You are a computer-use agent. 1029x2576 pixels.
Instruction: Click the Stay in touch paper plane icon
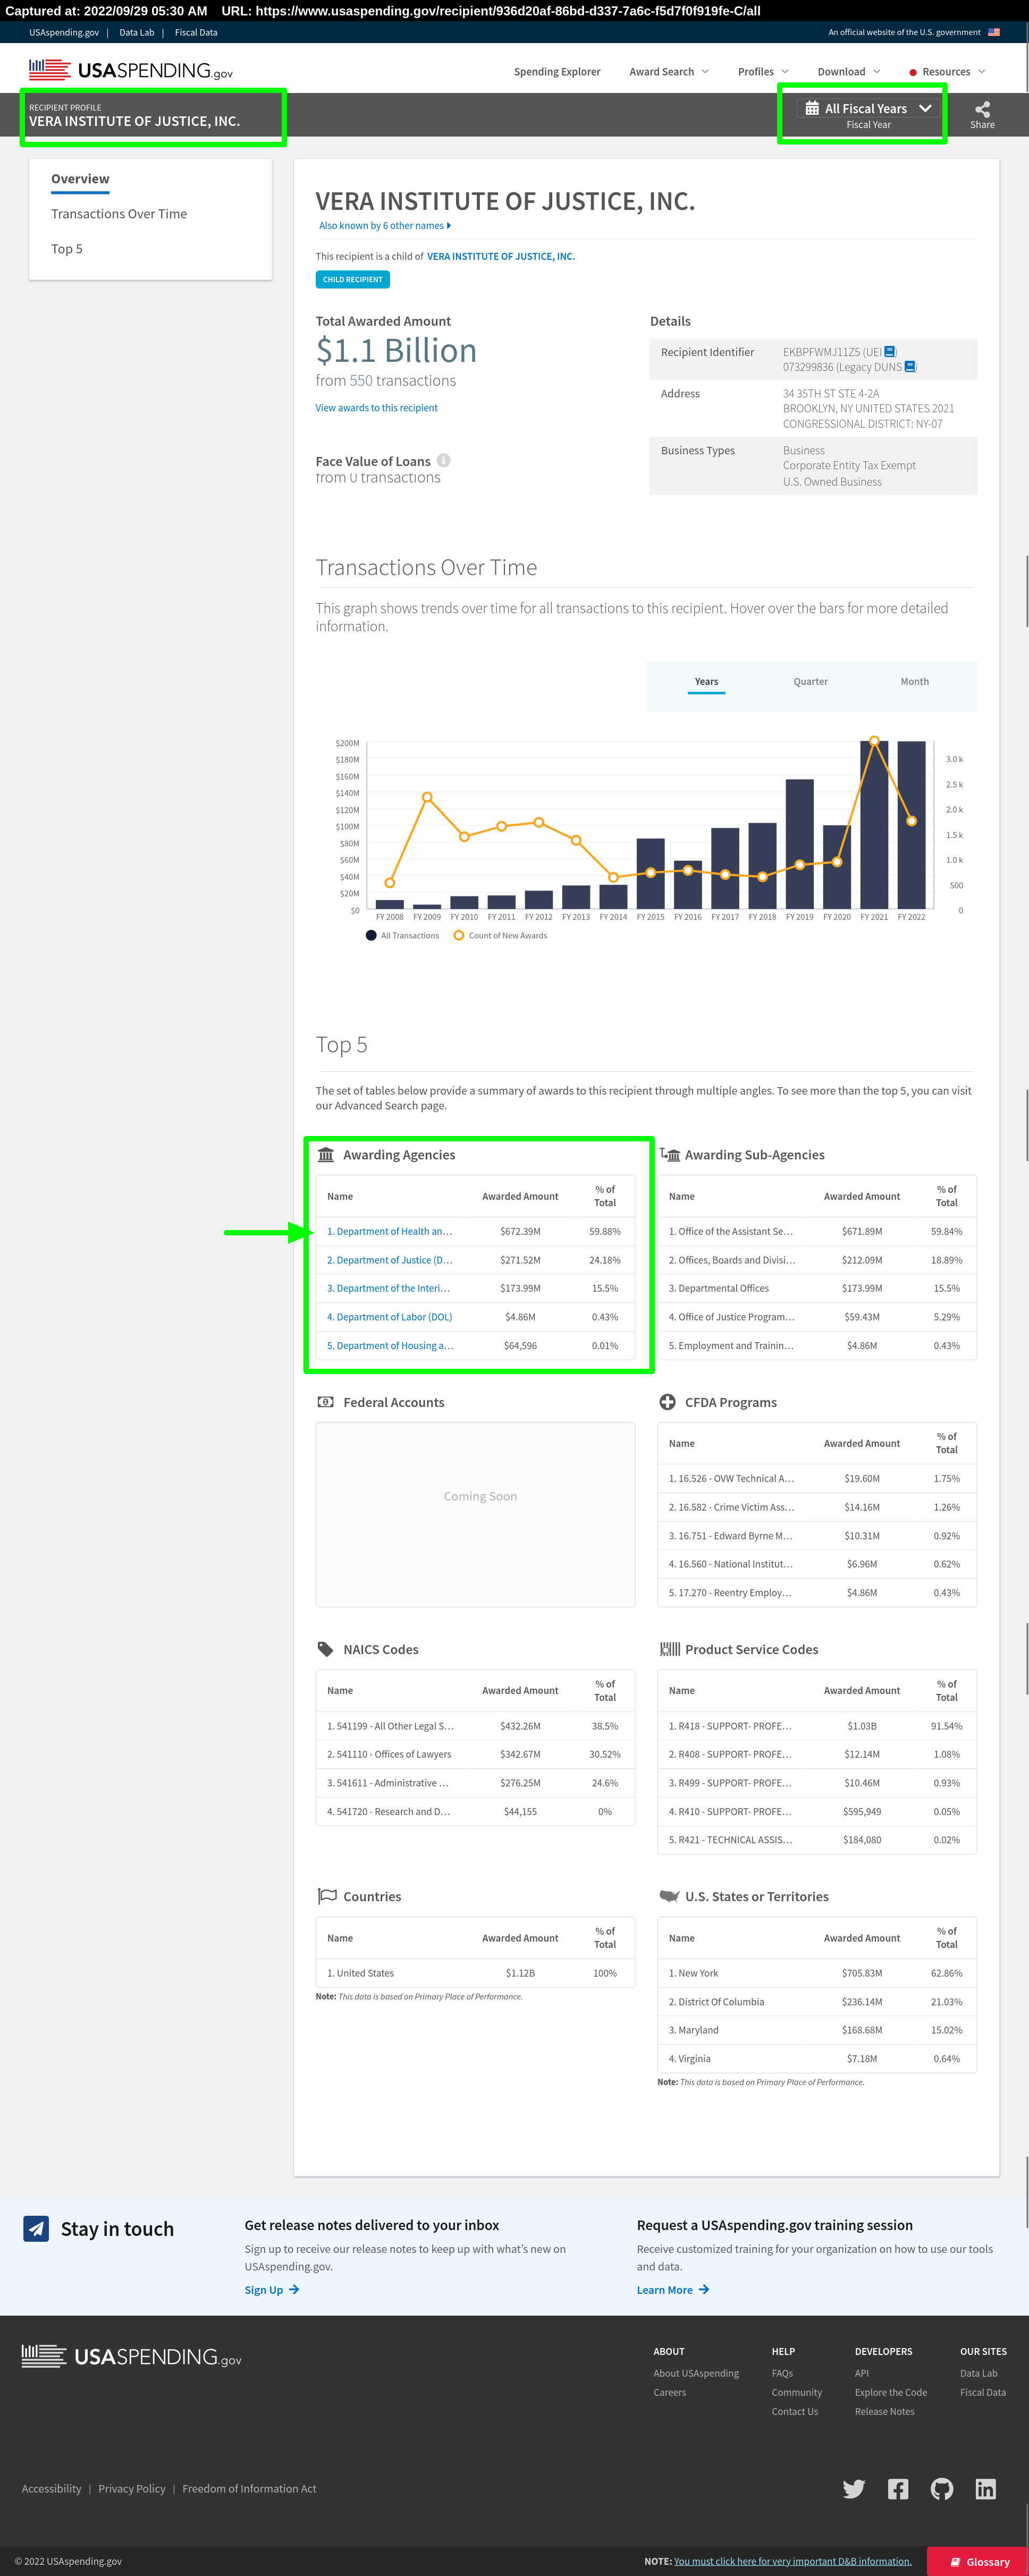(36, 2228)
